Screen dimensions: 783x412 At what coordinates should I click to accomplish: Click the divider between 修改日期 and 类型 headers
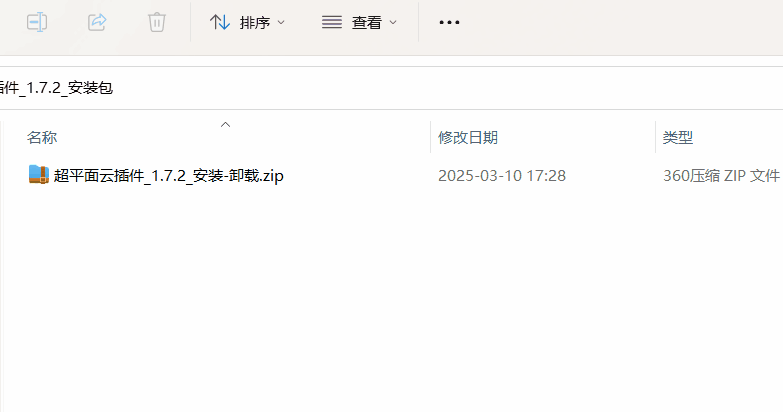(x=656, y=137)
